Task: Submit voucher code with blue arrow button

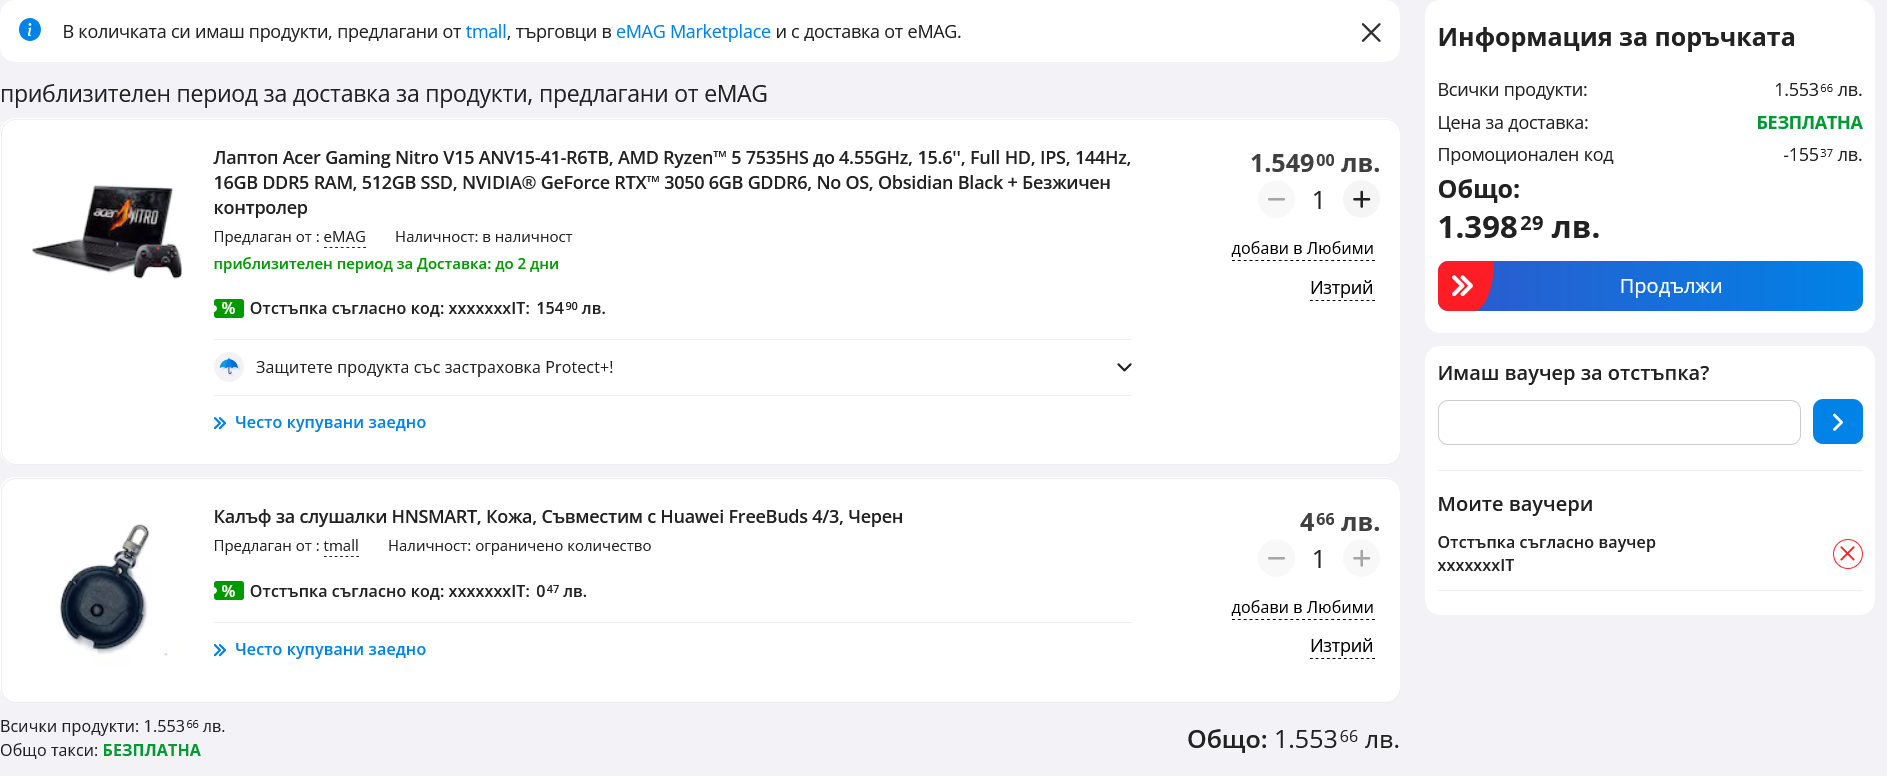Action: (x=1837, y=422)
